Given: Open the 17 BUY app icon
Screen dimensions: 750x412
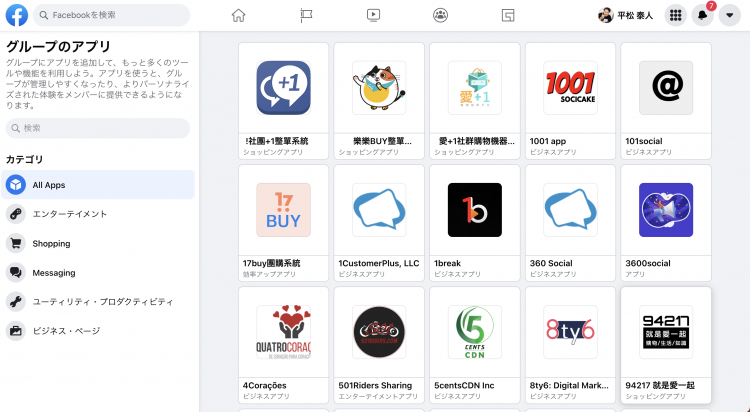Looking at the screenshot, I should coord(283,210).
